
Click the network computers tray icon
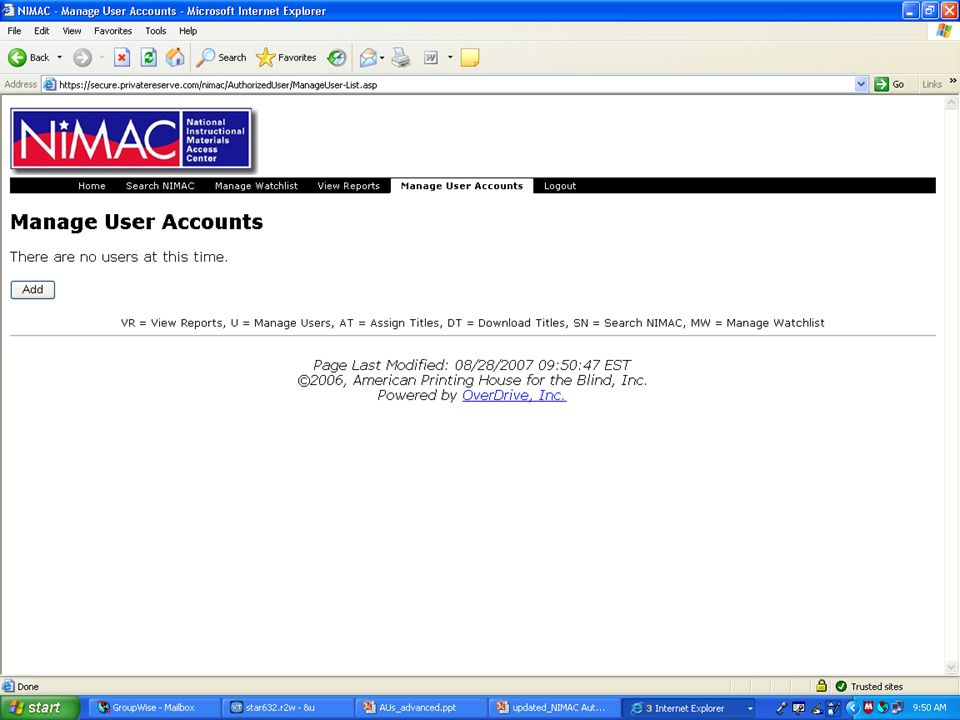point(898,708)
